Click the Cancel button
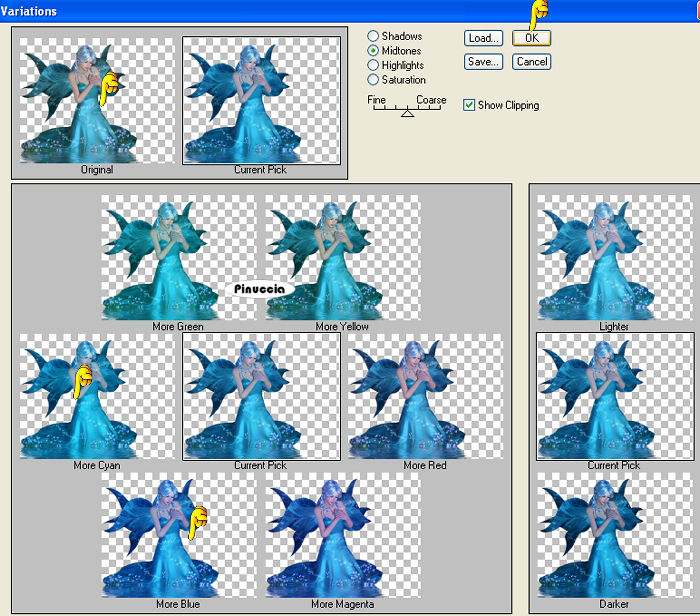The image size is (700, 616). (531, 62)
